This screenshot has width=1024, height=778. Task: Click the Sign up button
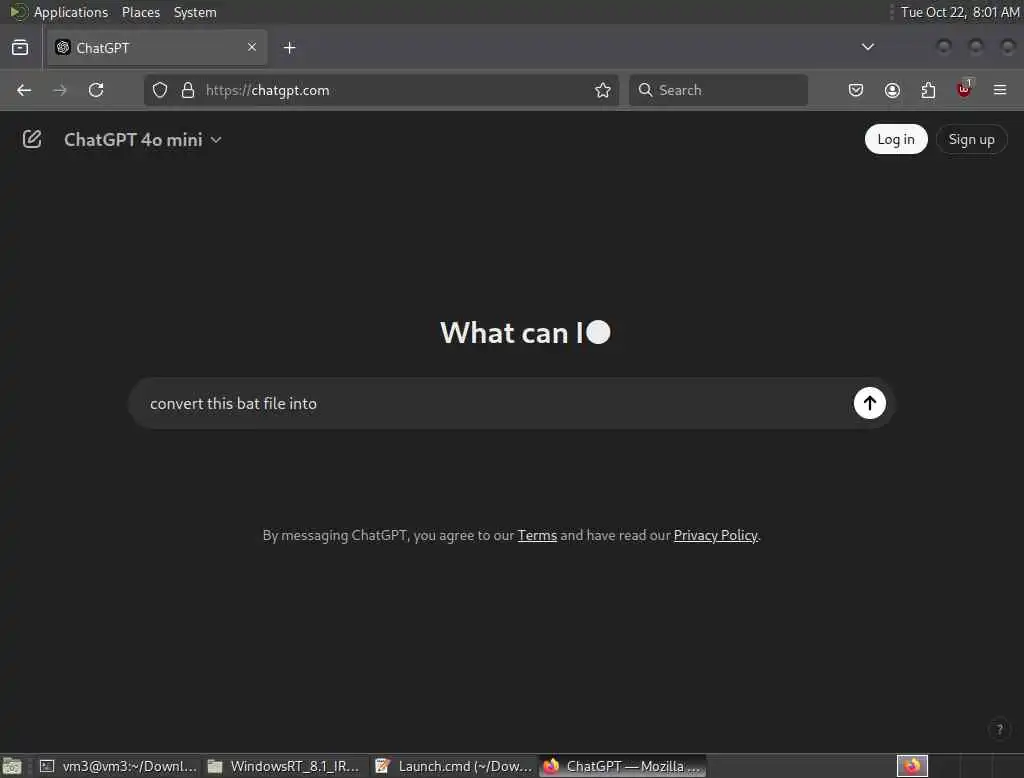(971, 139)
